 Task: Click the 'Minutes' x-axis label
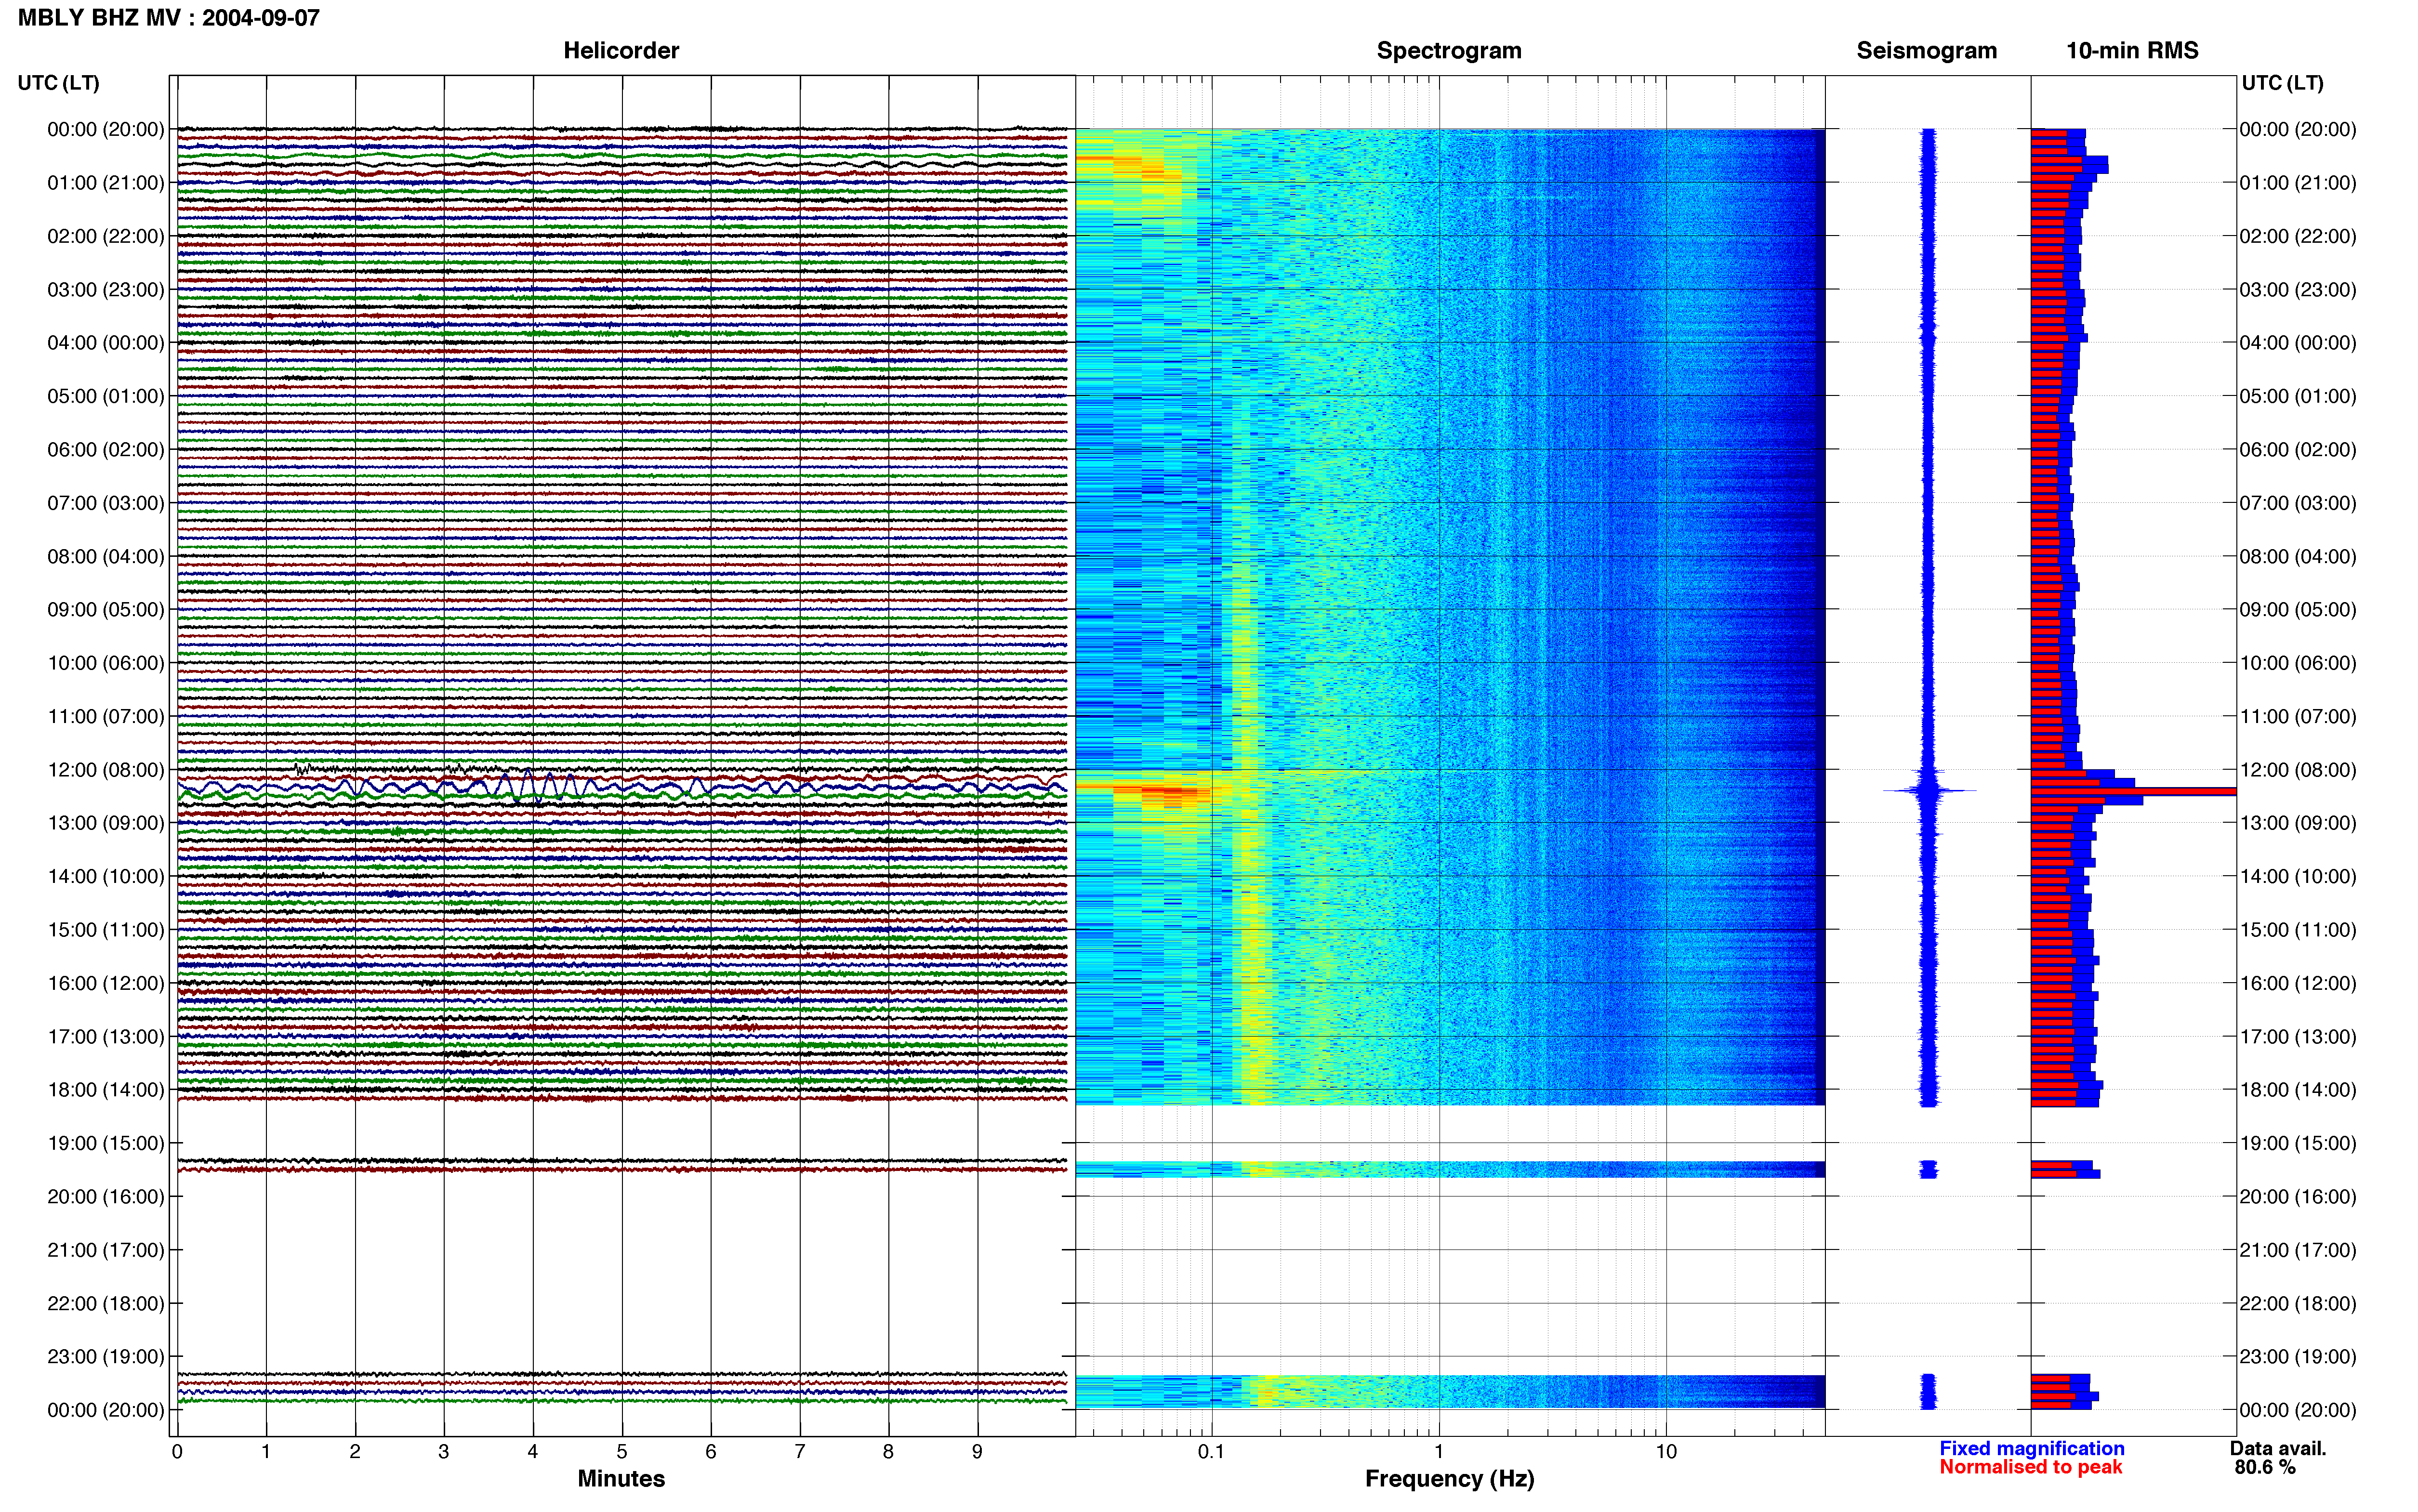621,1479
